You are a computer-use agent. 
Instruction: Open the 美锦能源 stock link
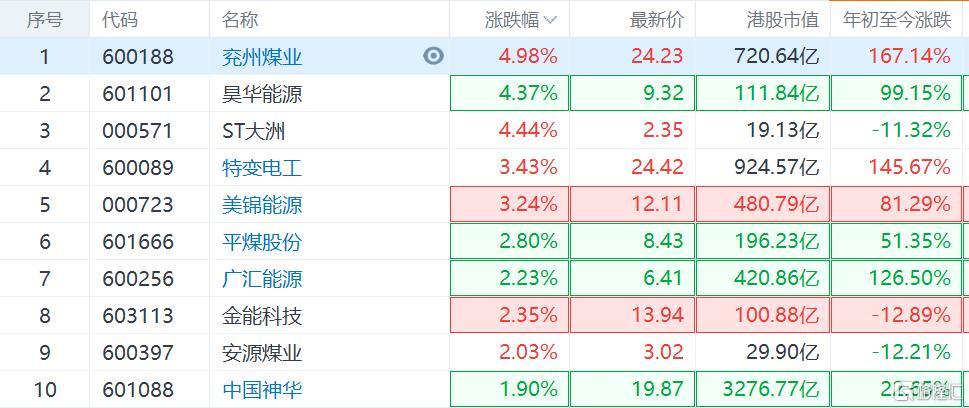coord(262,205)
